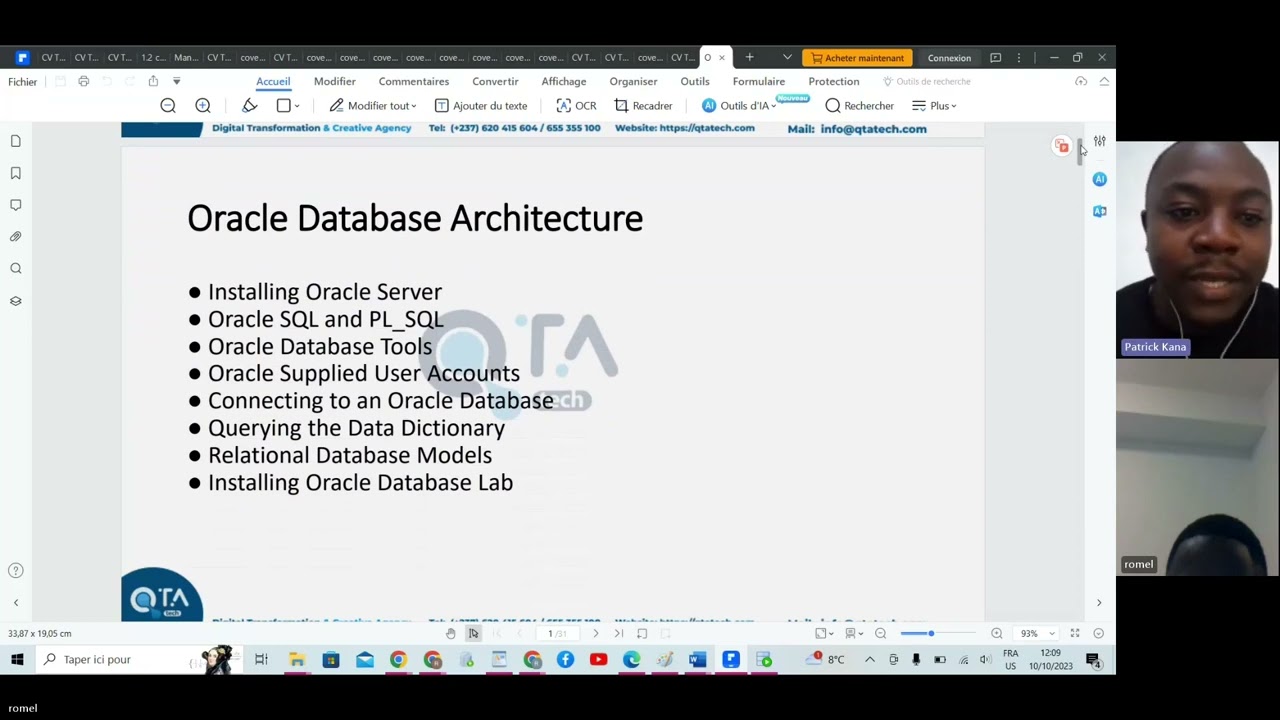Open Word from the taskbar
This screenshot has height=720, width=1280.
[x=697, y=659]
